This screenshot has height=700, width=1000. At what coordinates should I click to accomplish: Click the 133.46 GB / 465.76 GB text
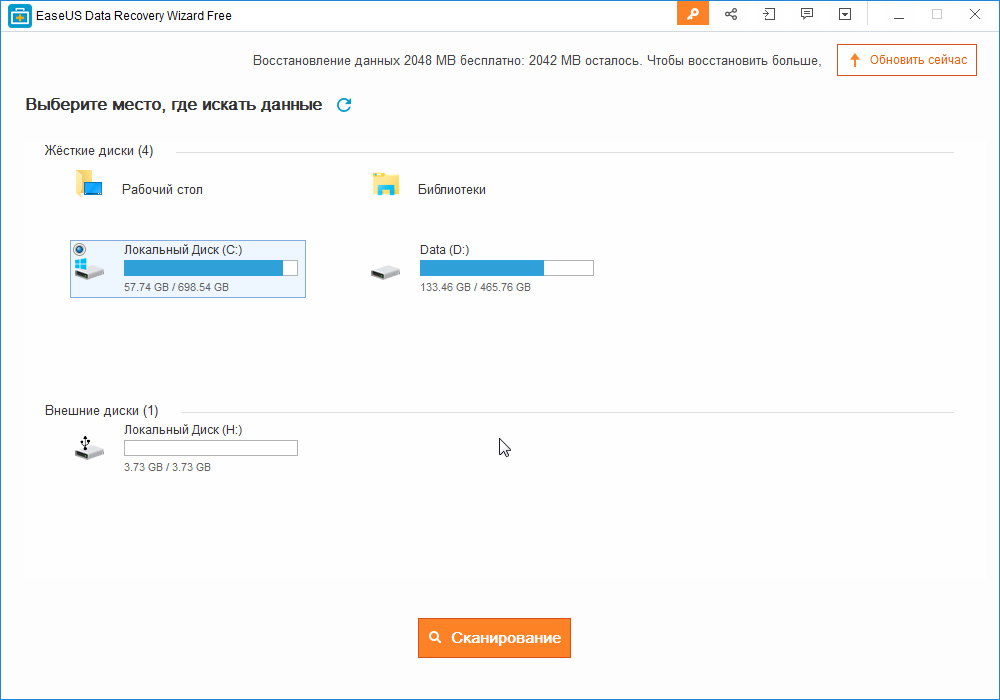[x=475, y=287]
